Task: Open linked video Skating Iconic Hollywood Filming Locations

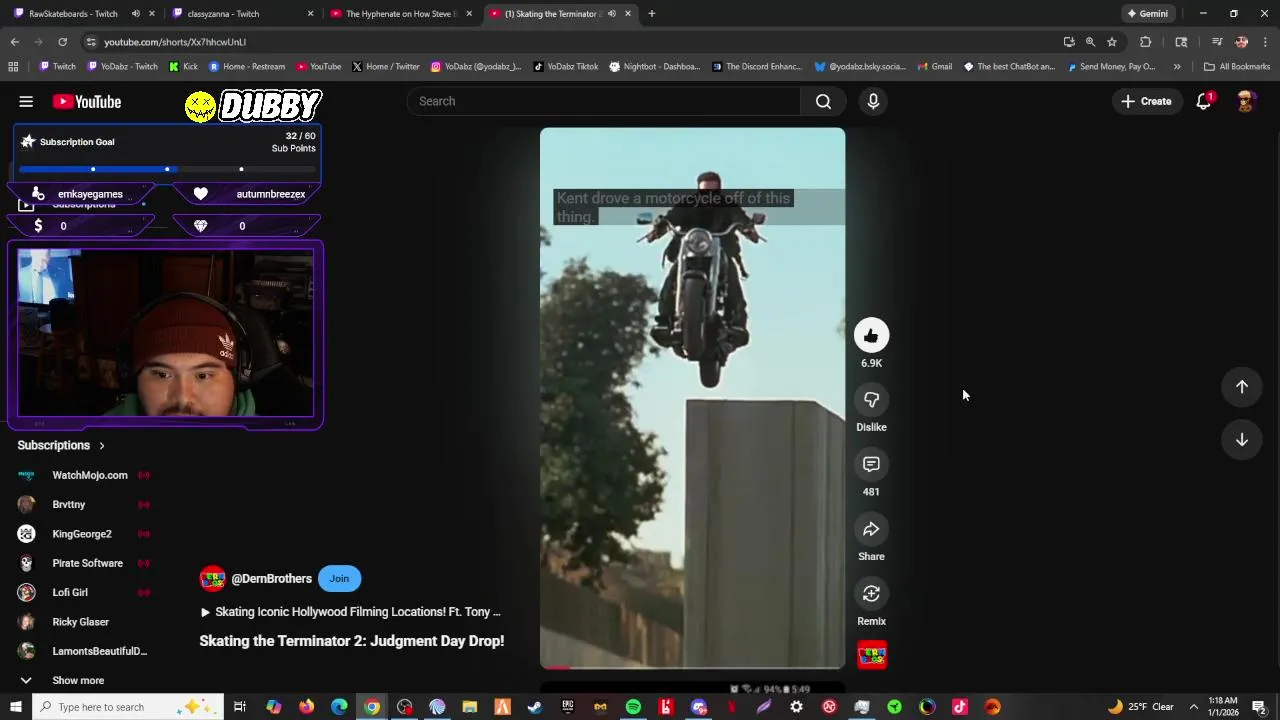Action: click(350, 612)
